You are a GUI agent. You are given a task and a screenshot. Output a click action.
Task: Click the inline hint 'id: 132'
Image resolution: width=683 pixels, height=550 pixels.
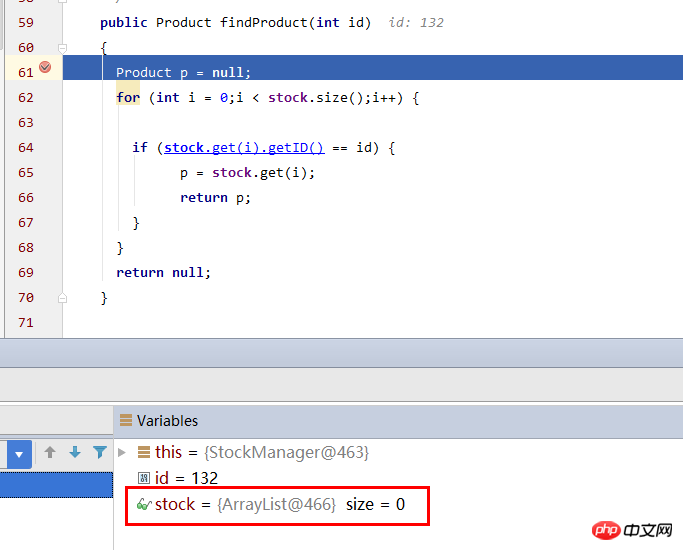416,22
